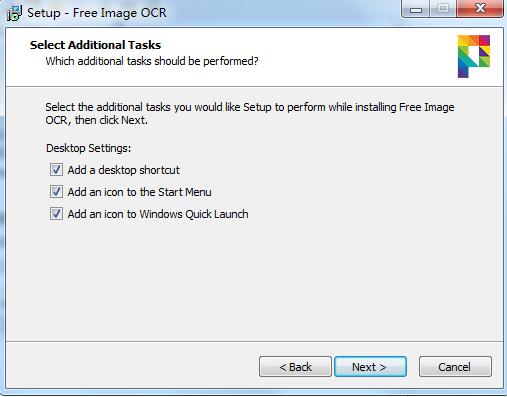
Task: Click the 'Select Additional Tasks' heading
Action: [95, 45]
